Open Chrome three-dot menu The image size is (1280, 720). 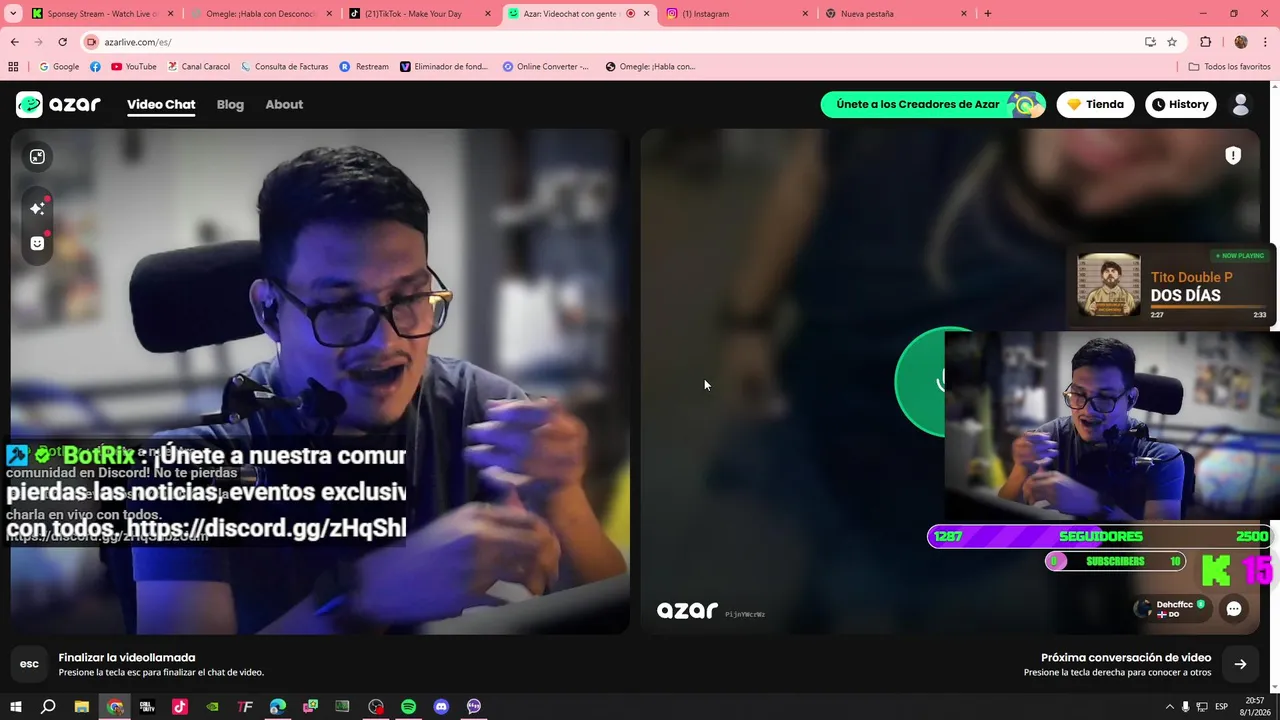click(x=1265, y=42)
